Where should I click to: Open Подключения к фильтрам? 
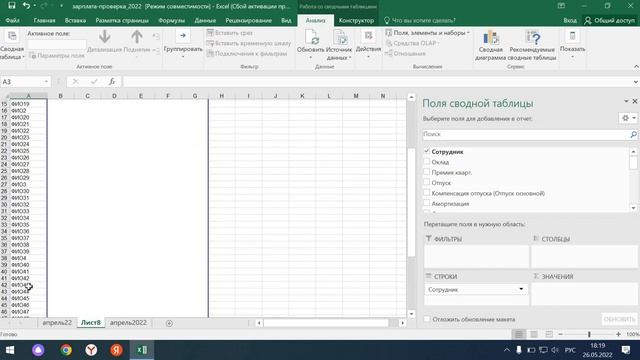pos(247,53)
